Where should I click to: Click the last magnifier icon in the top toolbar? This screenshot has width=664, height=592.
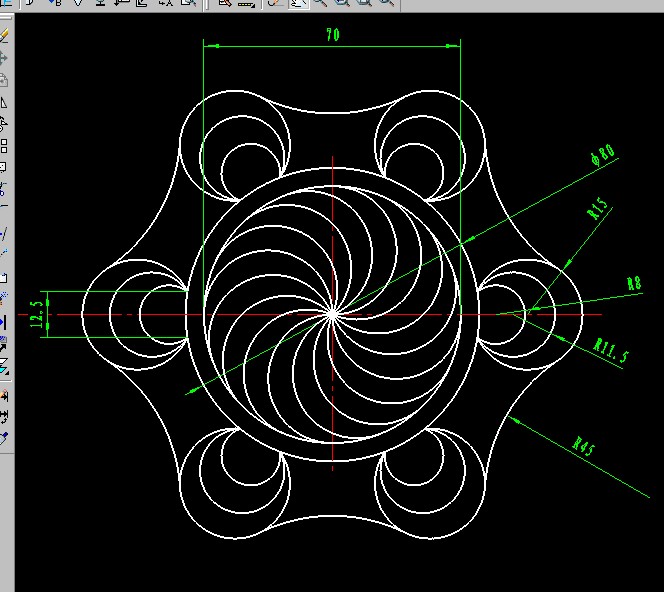pos(386,3)
